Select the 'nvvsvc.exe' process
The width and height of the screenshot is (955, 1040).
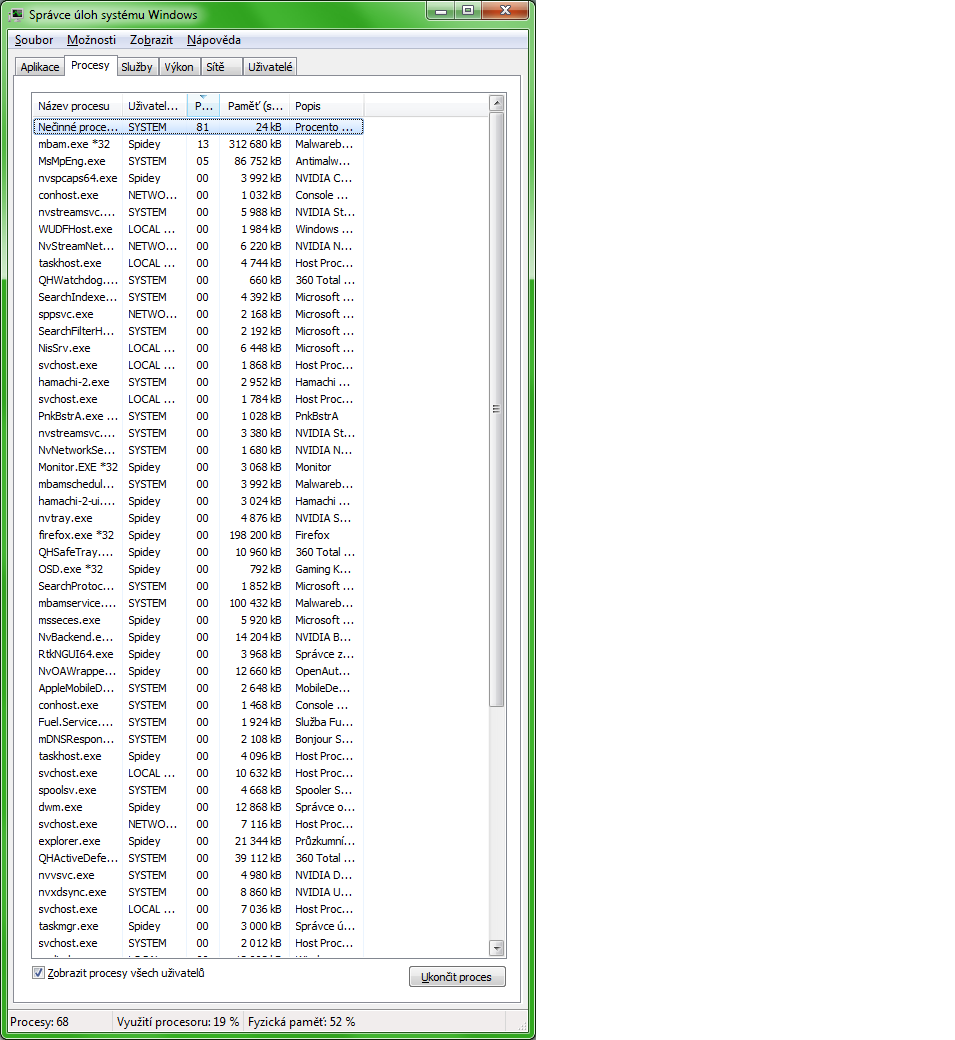pyautogui.click(x=198, y=875)
